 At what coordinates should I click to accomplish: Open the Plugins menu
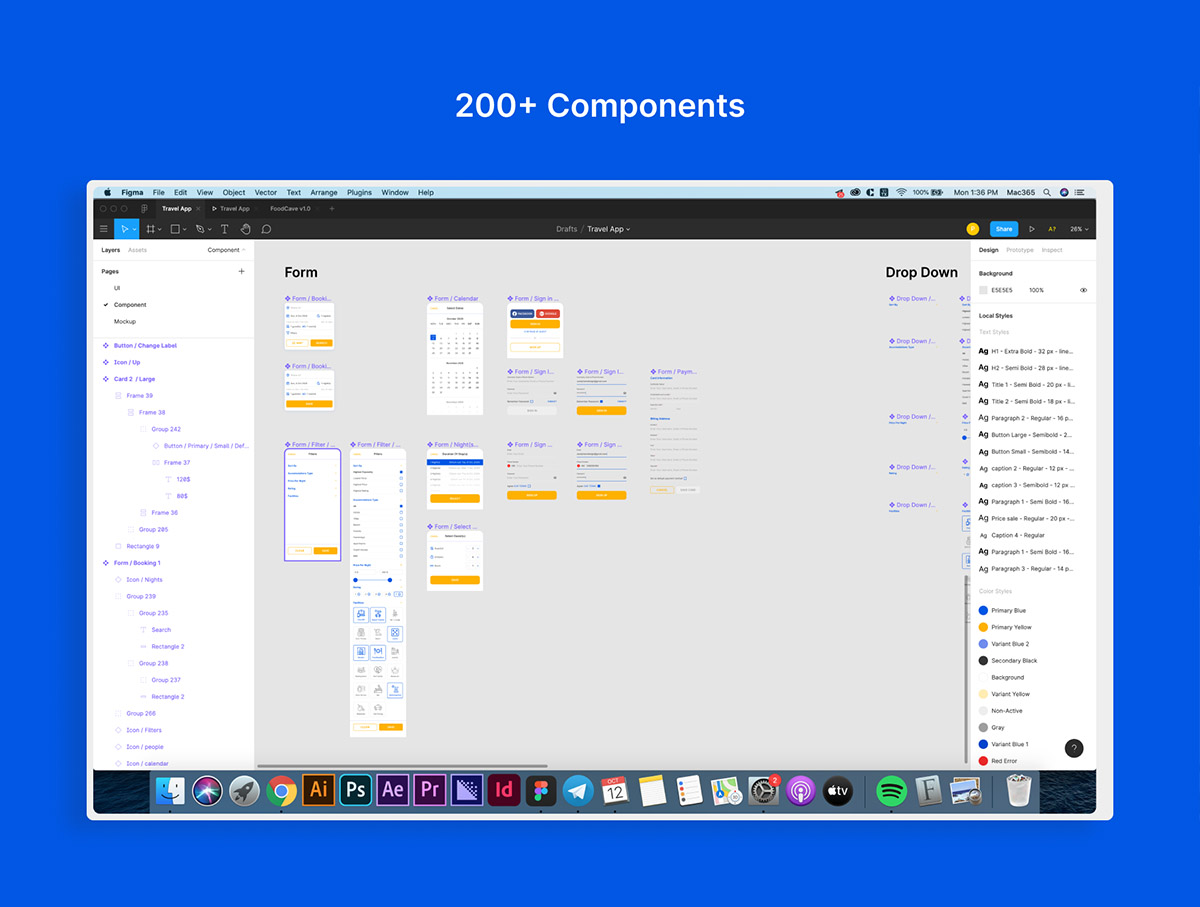pos(359,192)
